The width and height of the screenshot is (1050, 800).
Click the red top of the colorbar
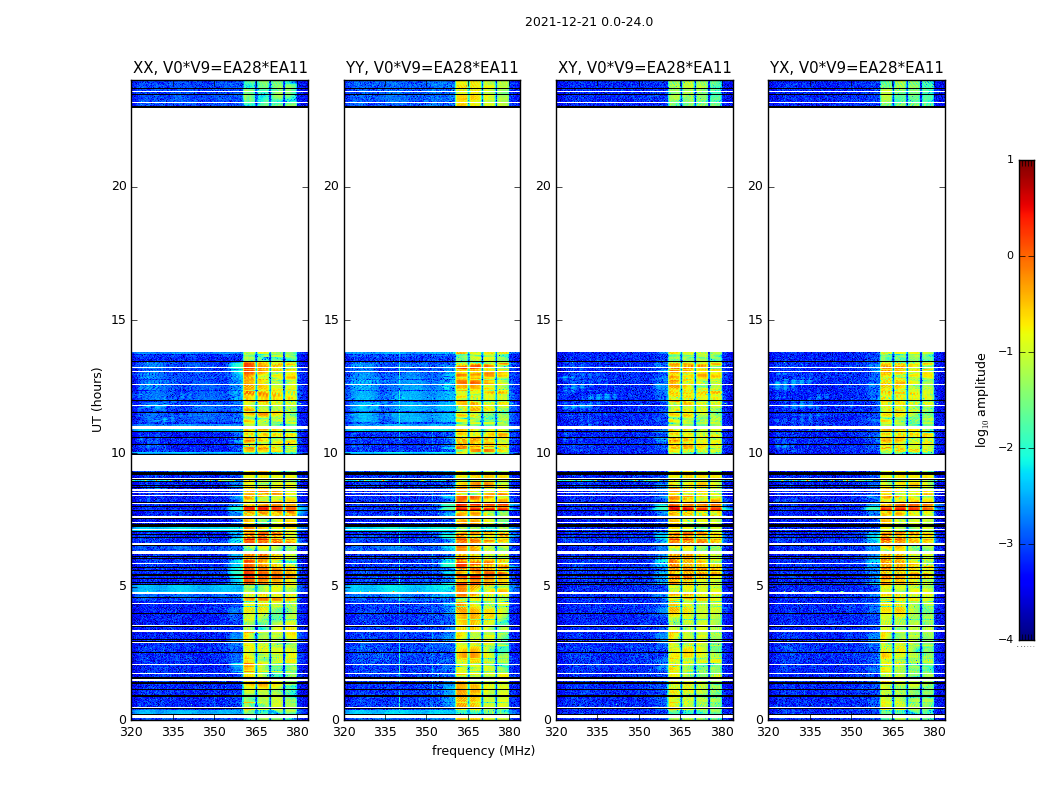pos(1027,167)
